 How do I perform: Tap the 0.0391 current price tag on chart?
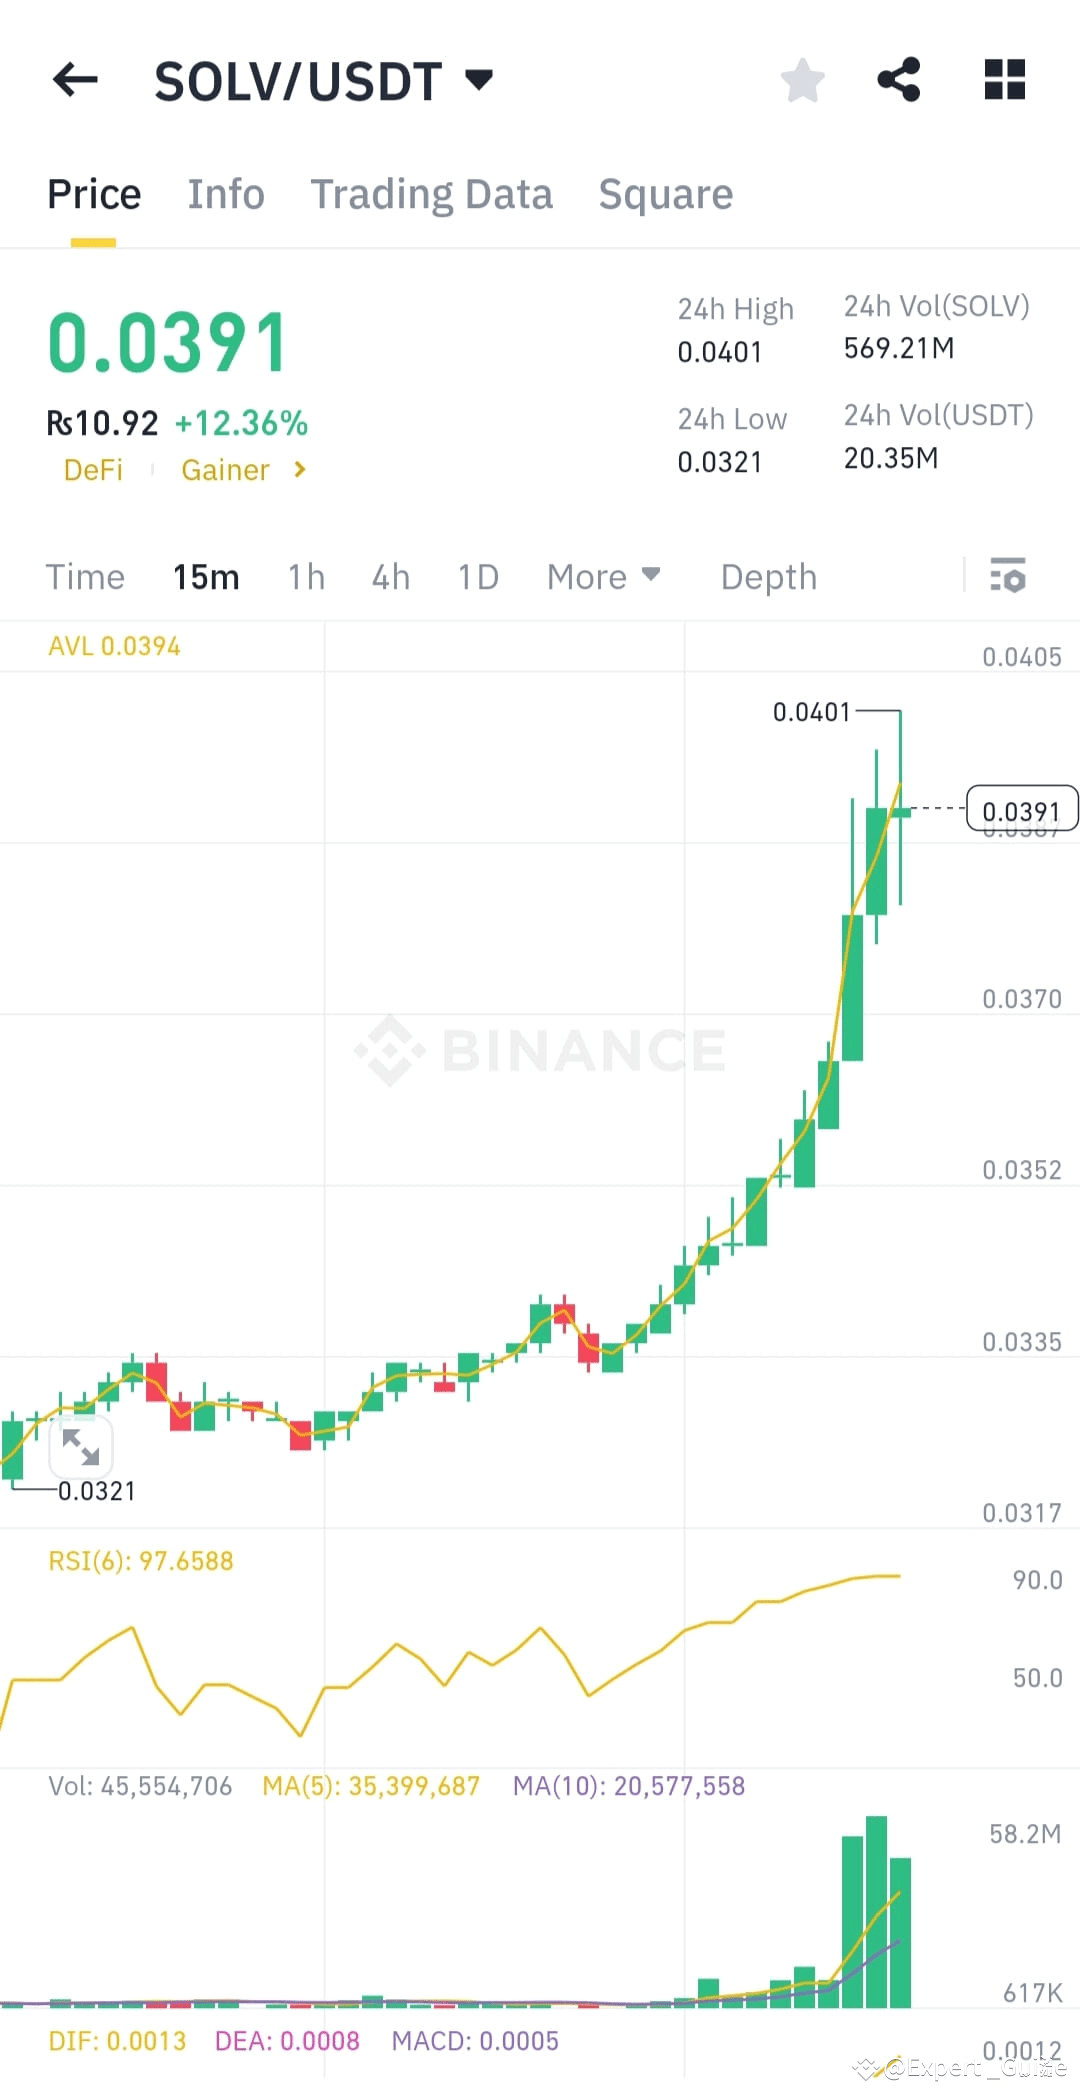1022,810
